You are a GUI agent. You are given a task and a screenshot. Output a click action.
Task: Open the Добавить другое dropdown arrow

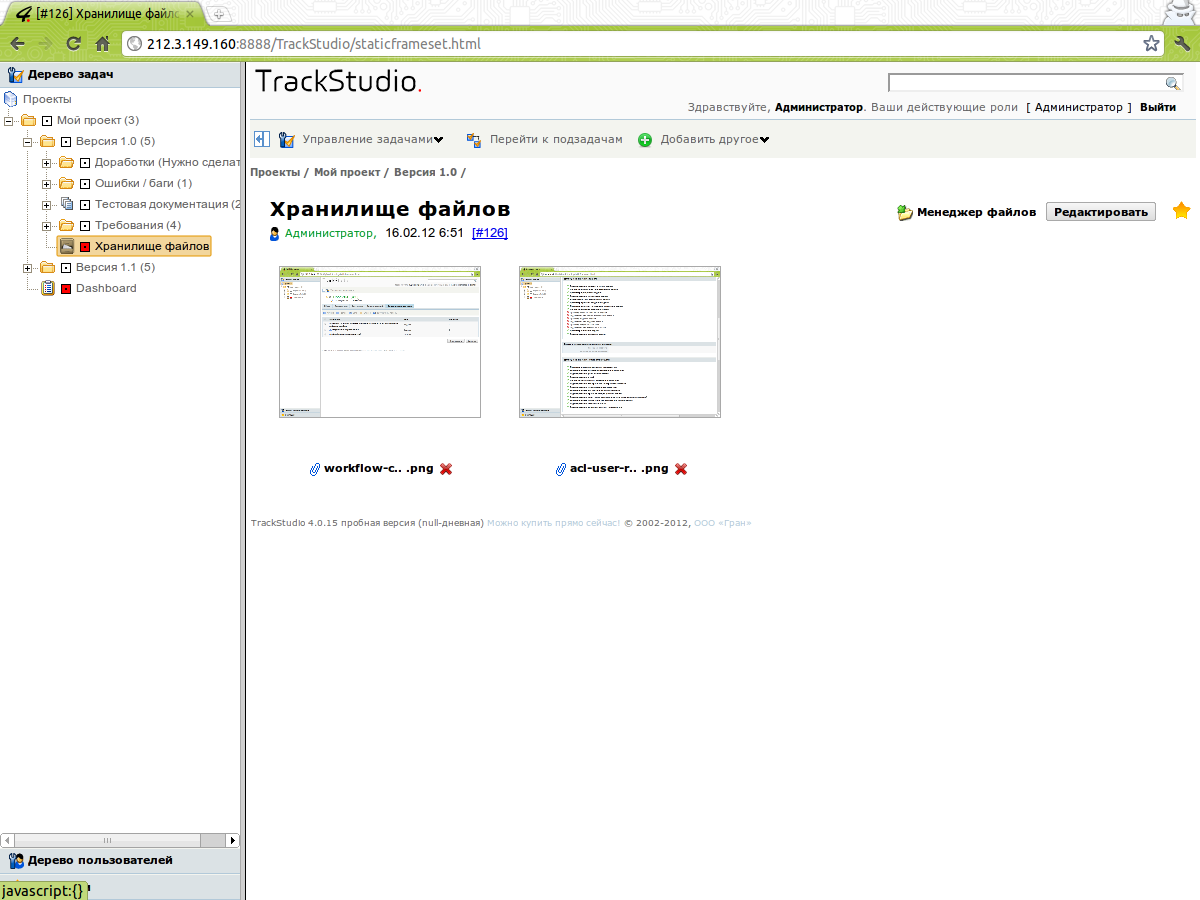(x=764, y=140)
